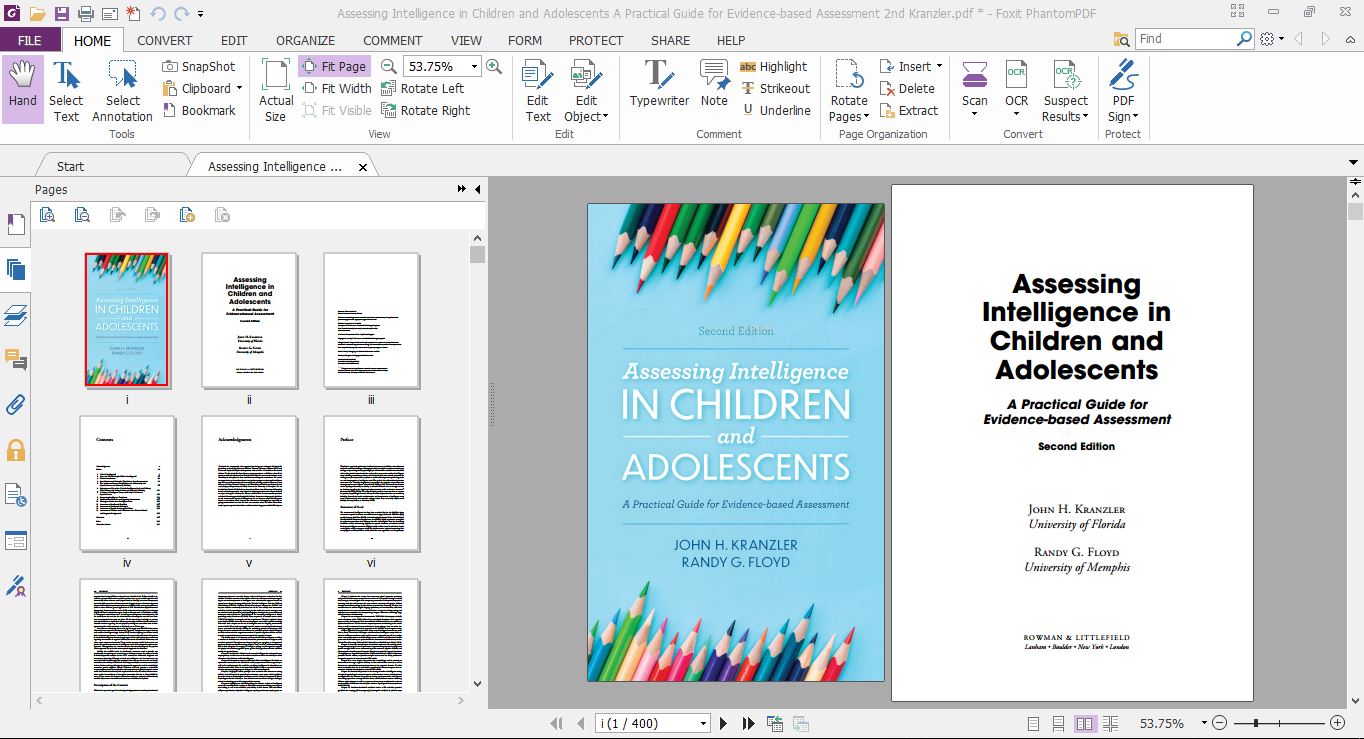Toggle Fit Page view mode
The image size is (1364, 739).
334,66
